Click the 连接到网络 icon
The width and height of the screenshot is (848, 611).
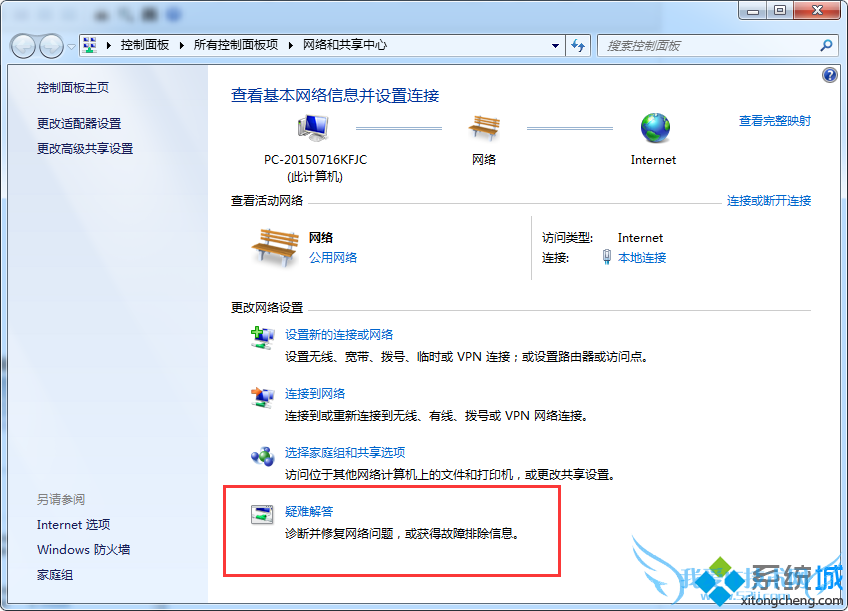[x=262, y=397]
